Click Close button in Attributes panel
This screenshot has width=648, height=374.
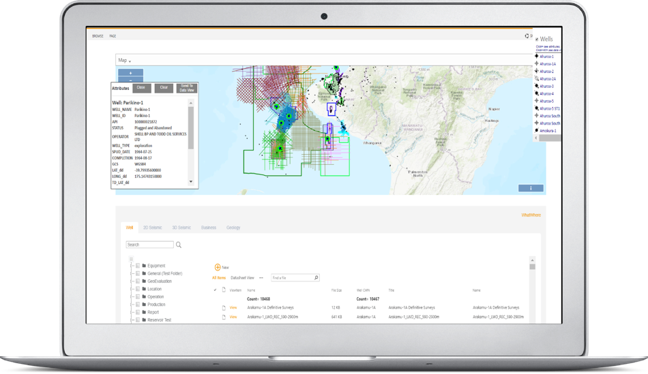pyautogui.click(x=141, y=88)
